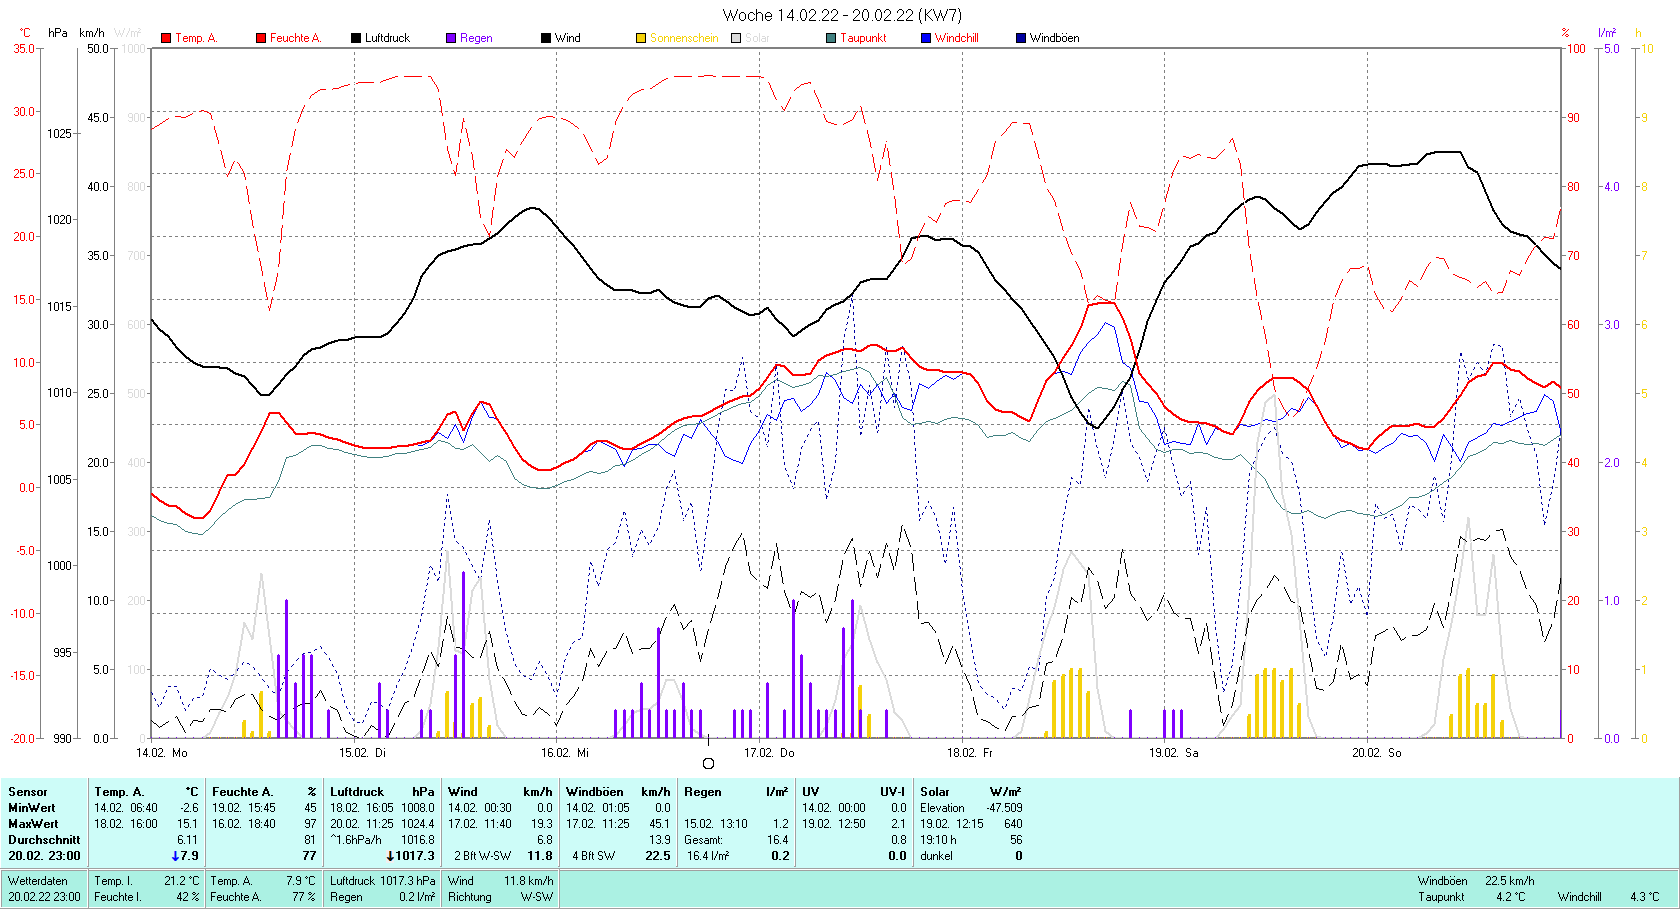Viewport: 1680px width, 909px height.
Task: Click the 18.02. Fr day marker
Action: pyautogui.click(x=970, y=753)
